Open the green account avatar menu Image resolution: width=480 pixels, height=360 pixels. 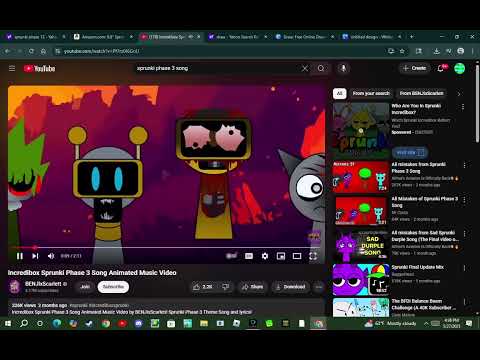(460, 68)
